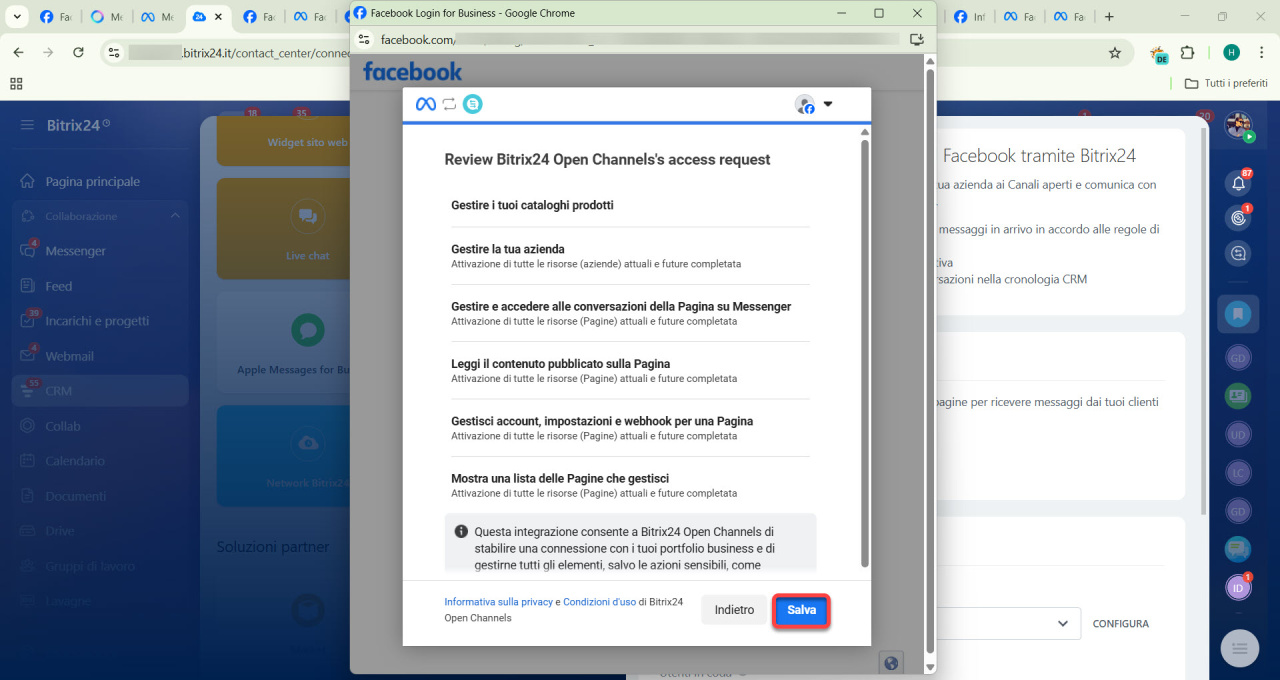This screenshot has width=1280, height=680.
Task: Click the Facebook logo in the popup
Action: (x=412, y=71)
